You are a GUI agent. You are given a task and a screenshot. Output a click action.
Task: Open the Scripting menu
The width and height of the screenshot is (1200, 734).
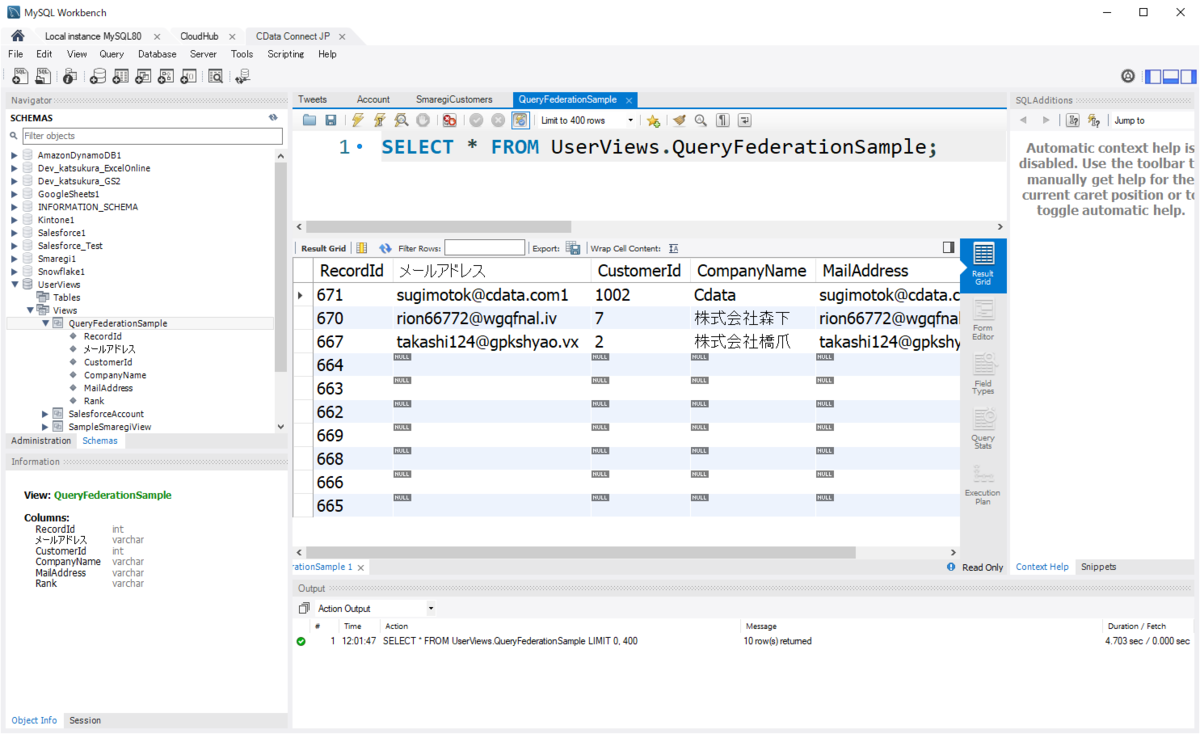click(285, 54)
